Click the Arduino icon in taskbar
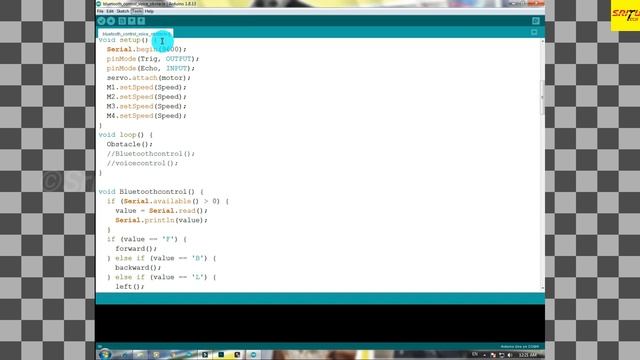Screen dimensions: 640x360 (253, 355)
